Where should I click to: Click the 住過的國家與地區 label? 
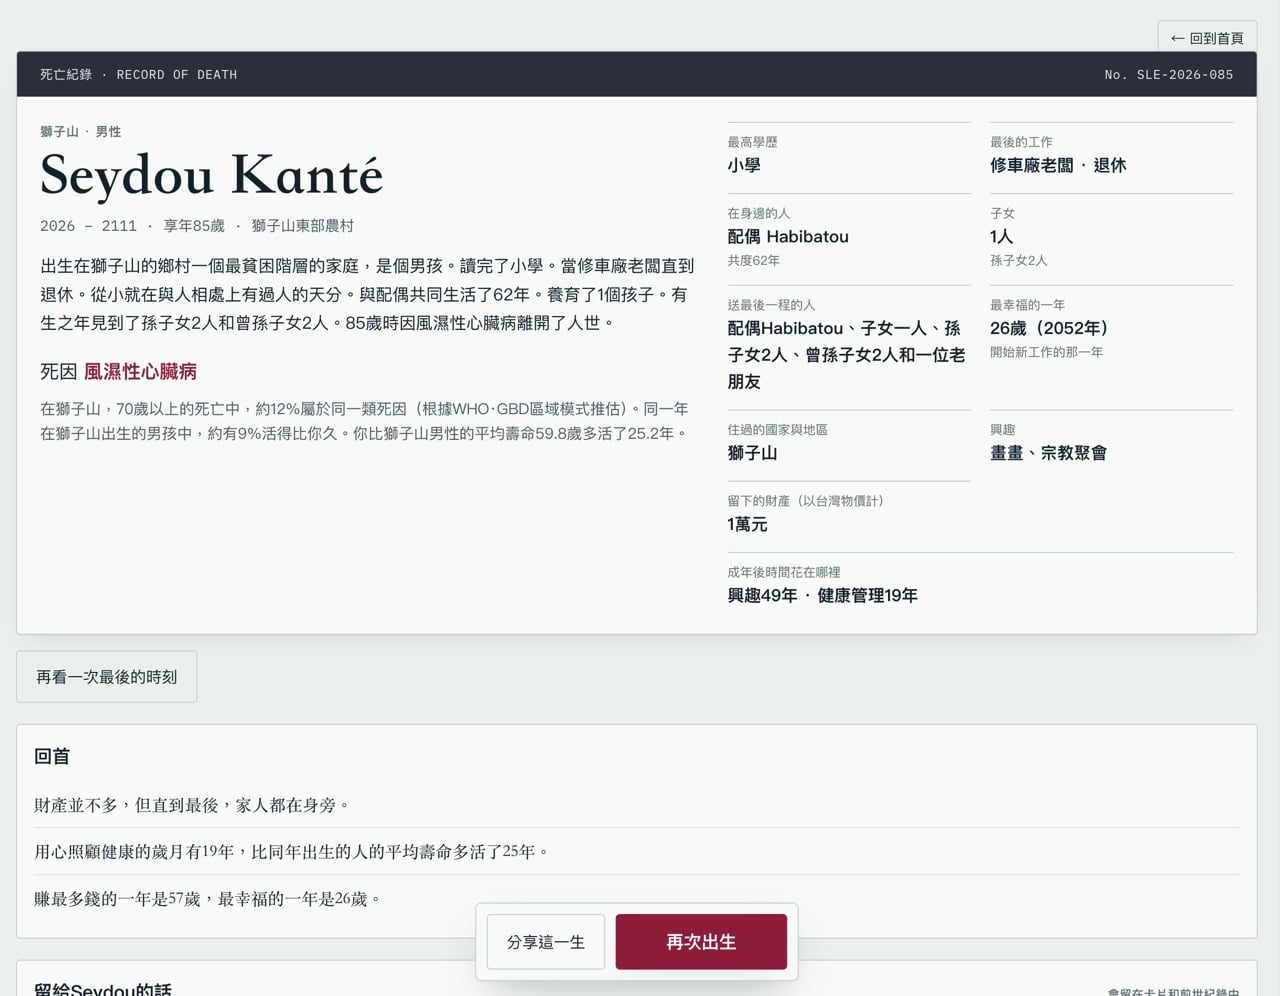[x=777, y=430]
